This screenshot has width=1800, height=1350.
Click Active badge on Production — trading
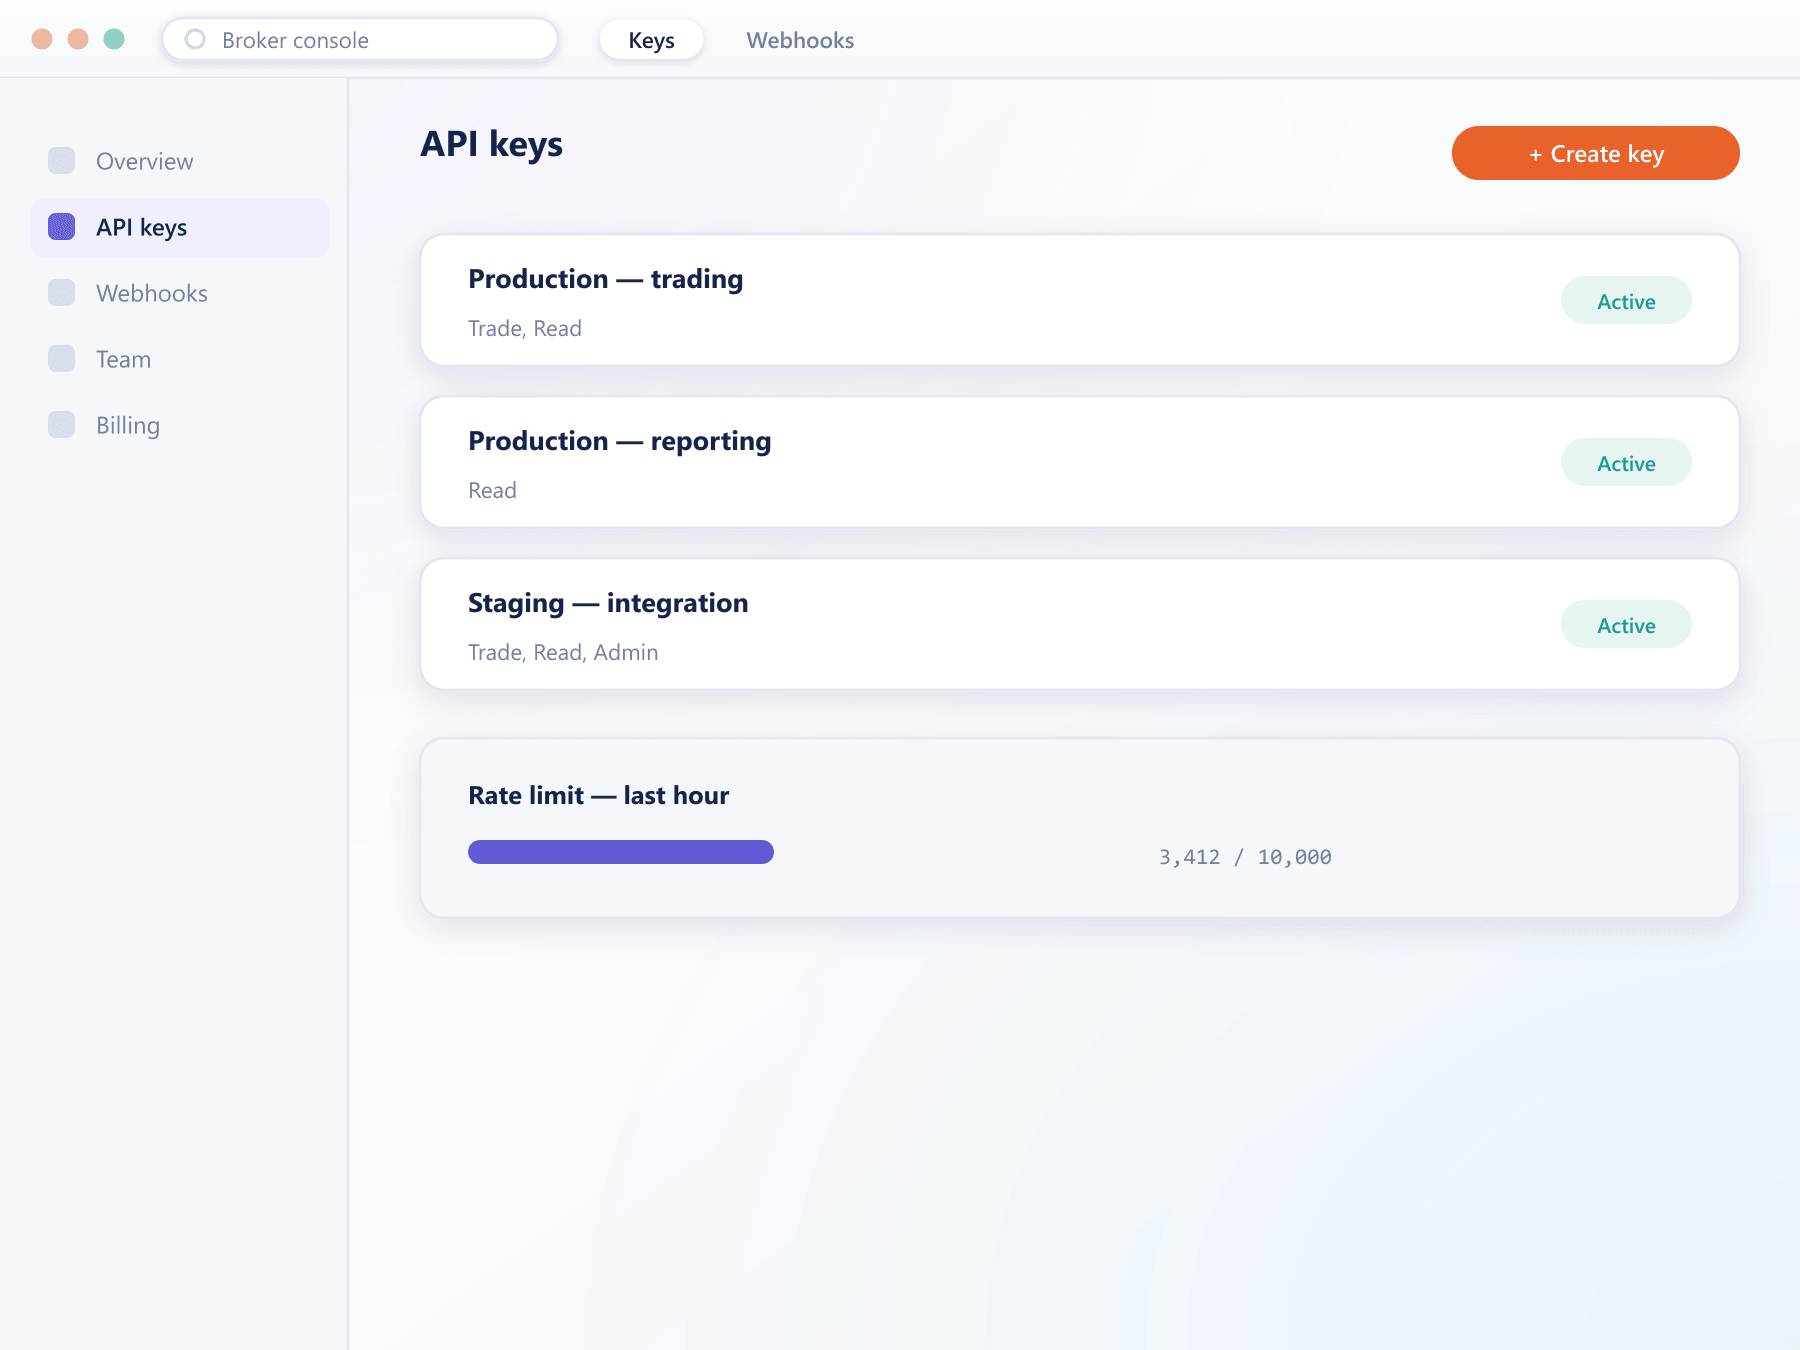click(x=1626, y=301)
